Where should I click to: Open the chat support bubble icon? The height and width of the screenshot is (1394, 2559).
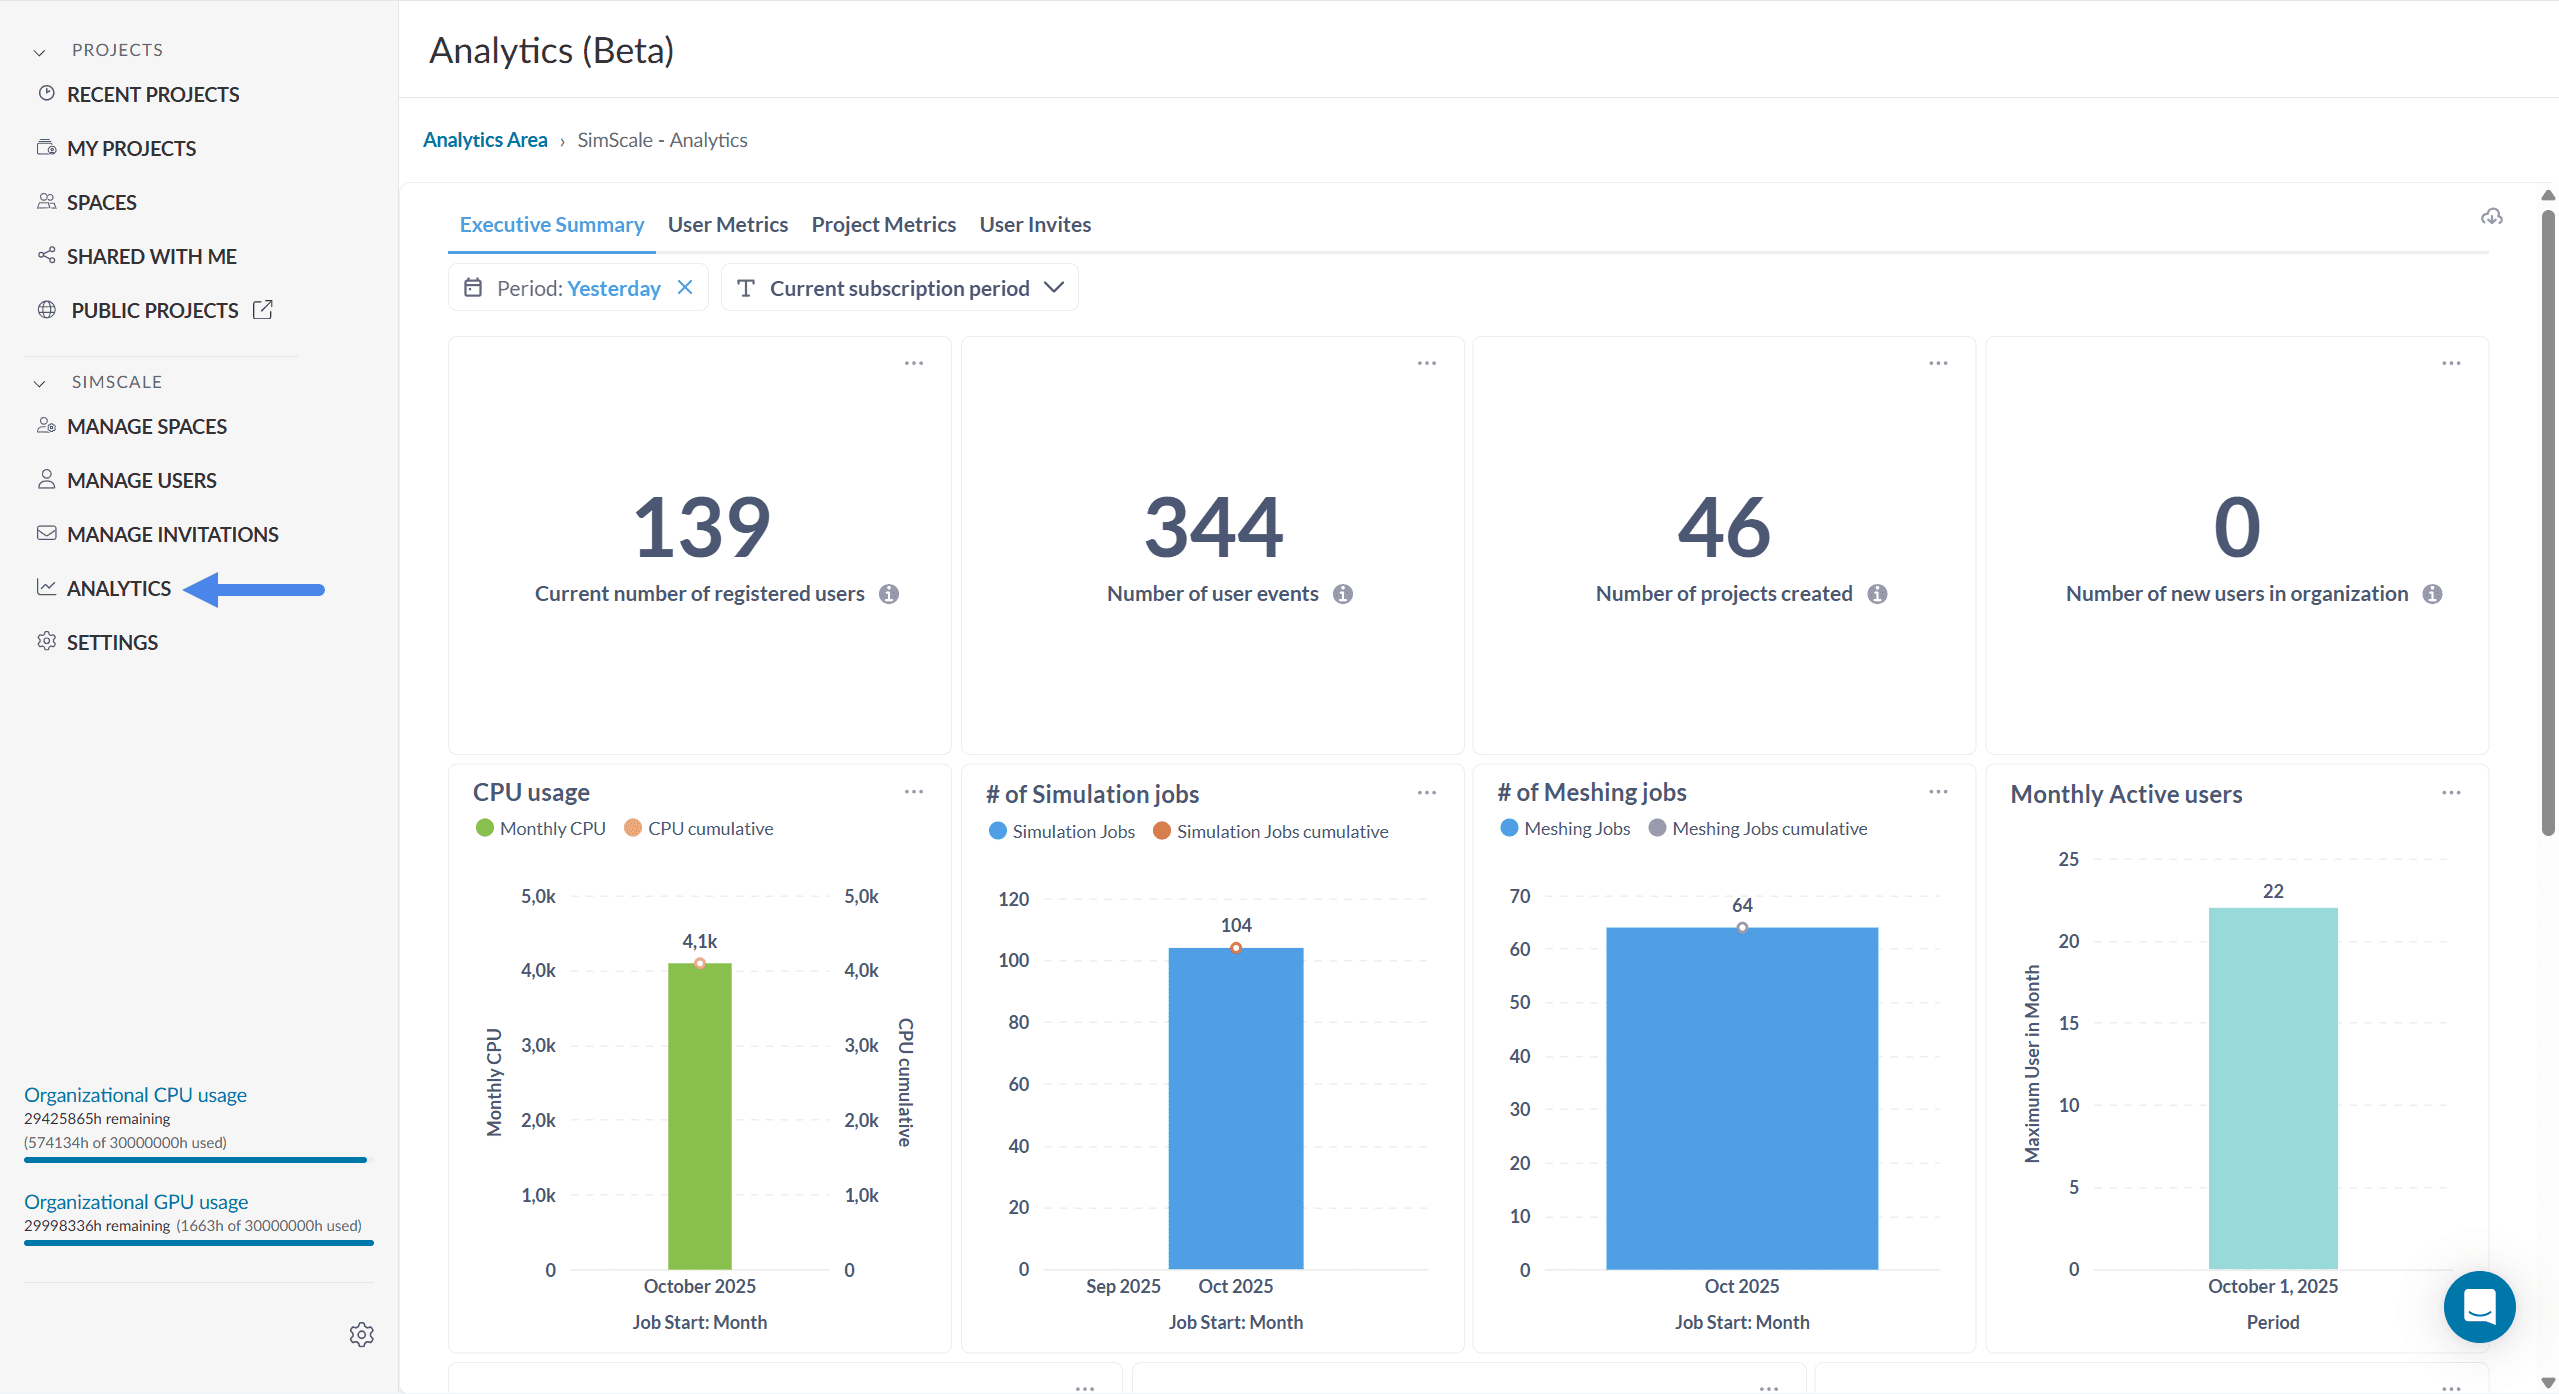pyautogui.click(x=2479, y=1306)
